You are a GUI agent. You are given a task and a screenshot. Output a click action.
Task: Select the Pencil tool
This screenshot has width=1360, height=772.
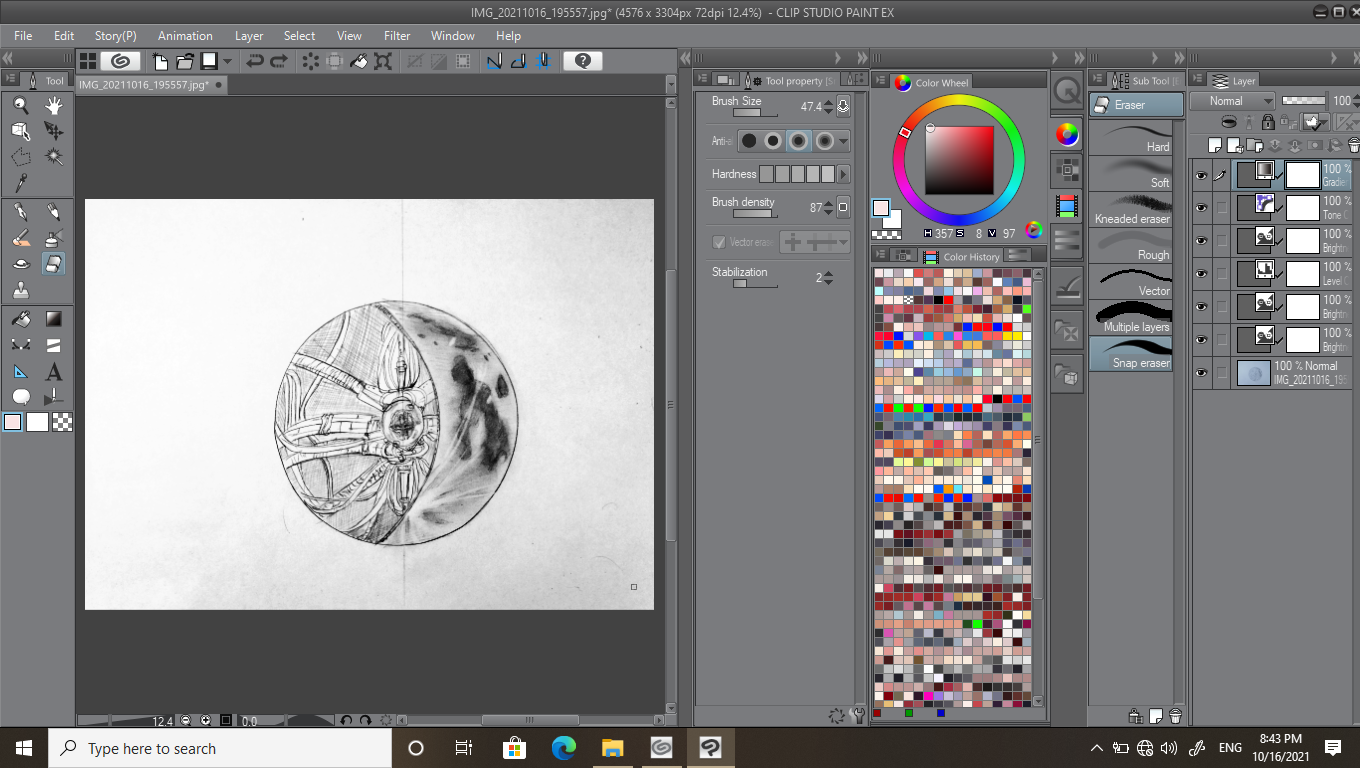(54, 212)
